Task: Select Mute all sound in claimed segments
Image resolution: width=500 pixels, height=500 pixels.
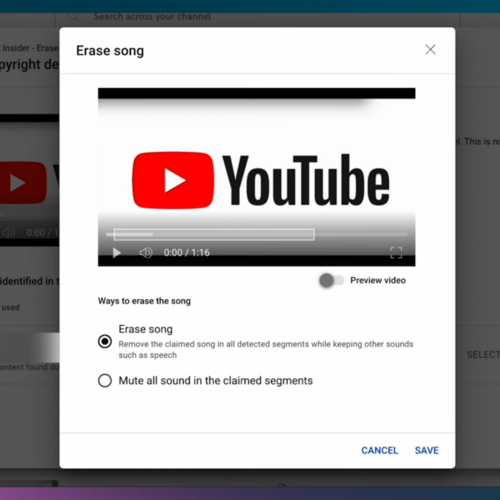Action: tap(105, 380)
